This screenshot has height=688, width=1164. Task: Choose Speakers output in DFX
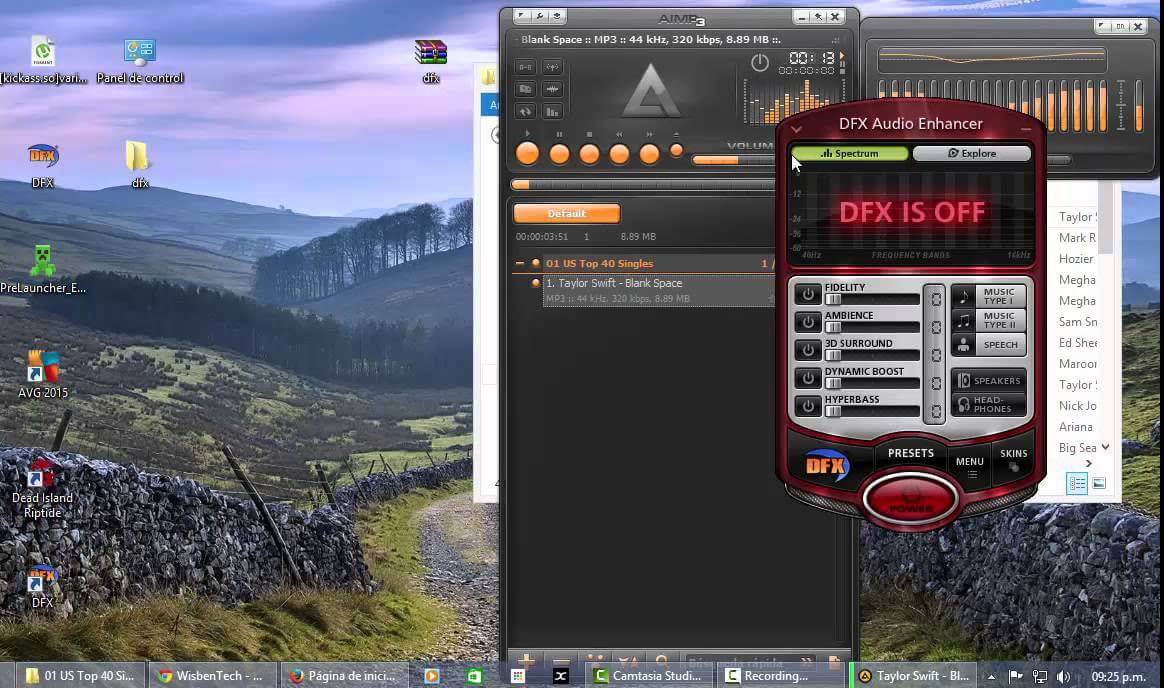pyautogui.click(x=988, y=381)
